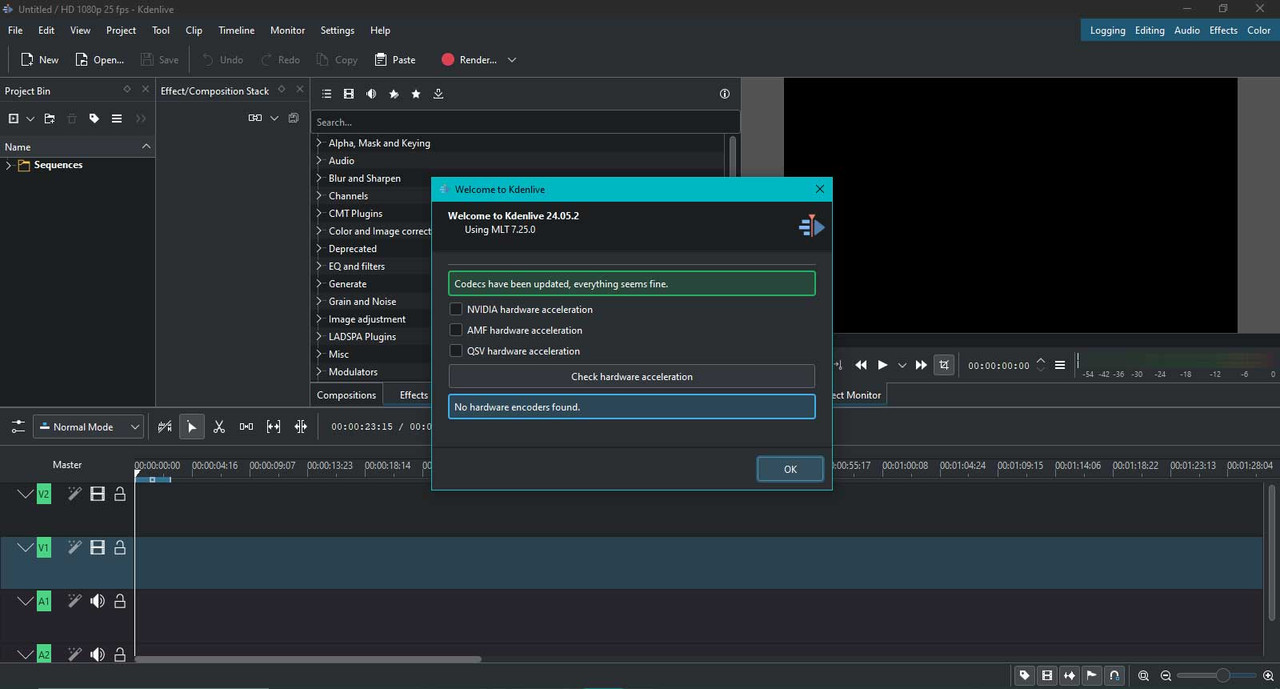Viewport: 1280px width, 689px height.
Task: Expand Sequences folder in Project Bin
Action: (x=9, y=165)
